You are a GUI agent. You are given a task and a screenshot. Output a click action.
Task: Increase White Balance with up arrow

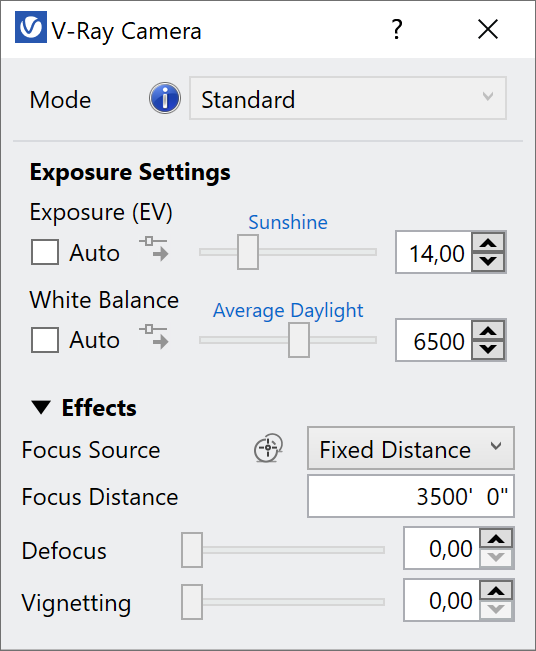488,330
